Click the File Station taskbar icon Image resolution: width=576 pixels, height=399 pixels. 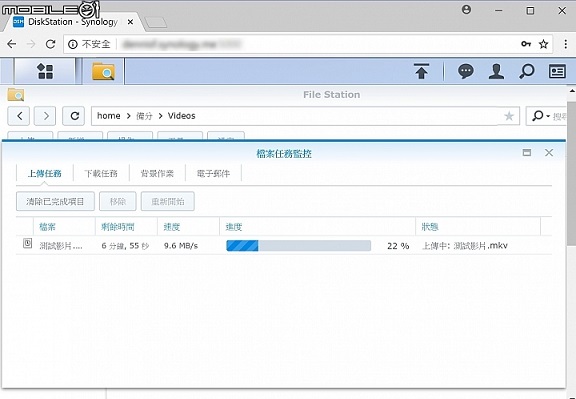(x=103, y=71)
